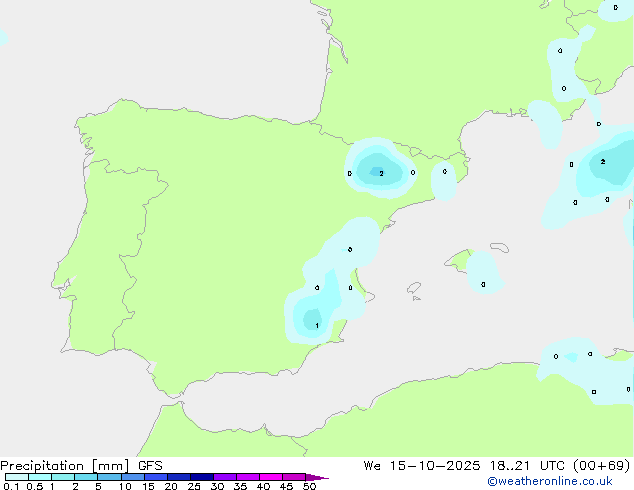This screenshot has height=490, width=634.
Task: Click the '0.1' legend scale label
Action: tap(11, 486)
